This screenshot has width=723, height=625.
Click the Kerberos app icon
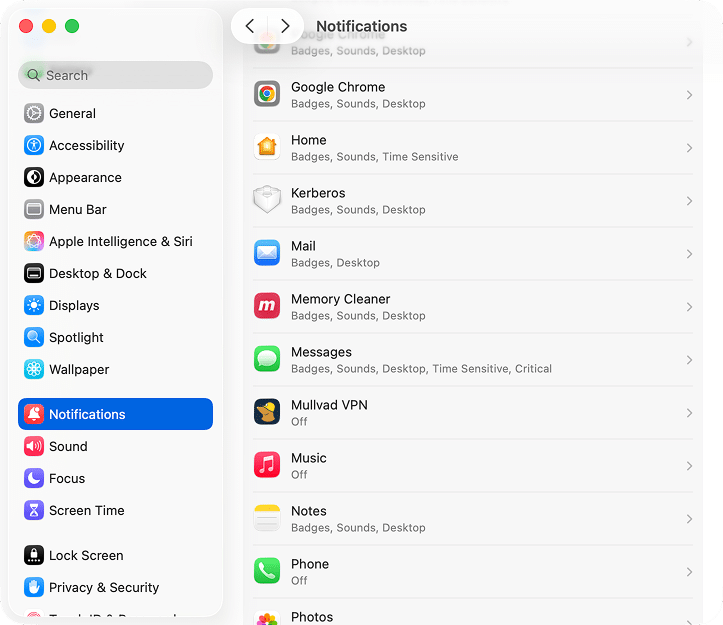point(267,200)
